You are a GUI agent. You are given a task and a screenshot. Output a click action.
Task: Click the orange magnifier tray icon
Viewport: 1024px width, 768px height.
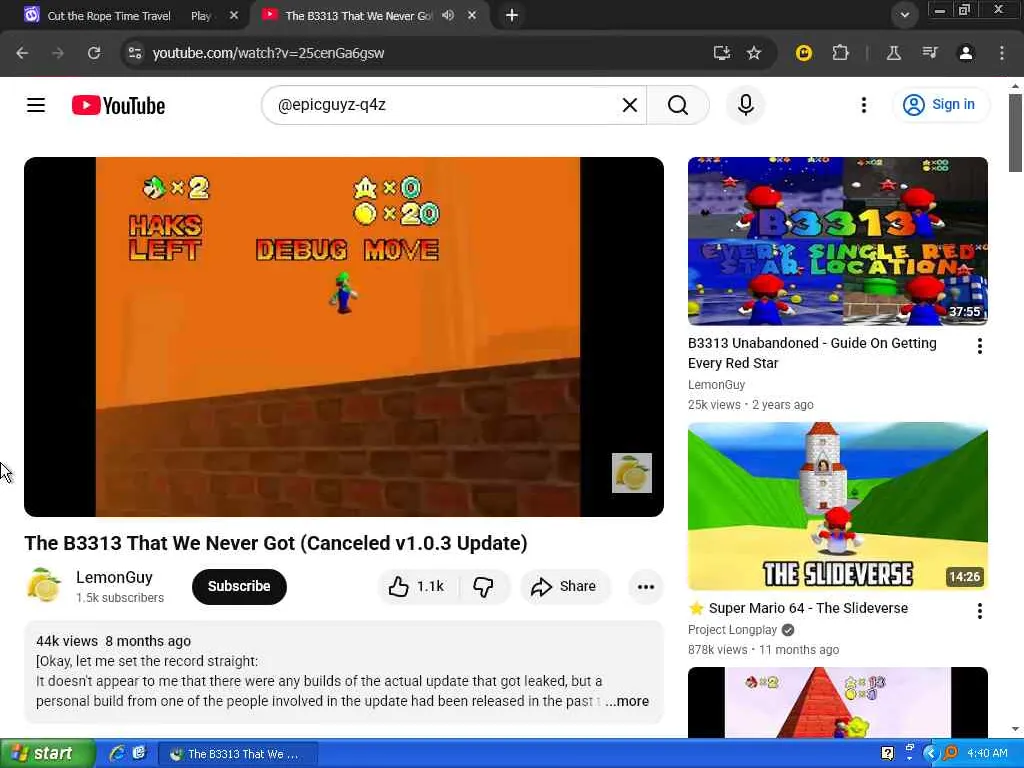point(950,753)
